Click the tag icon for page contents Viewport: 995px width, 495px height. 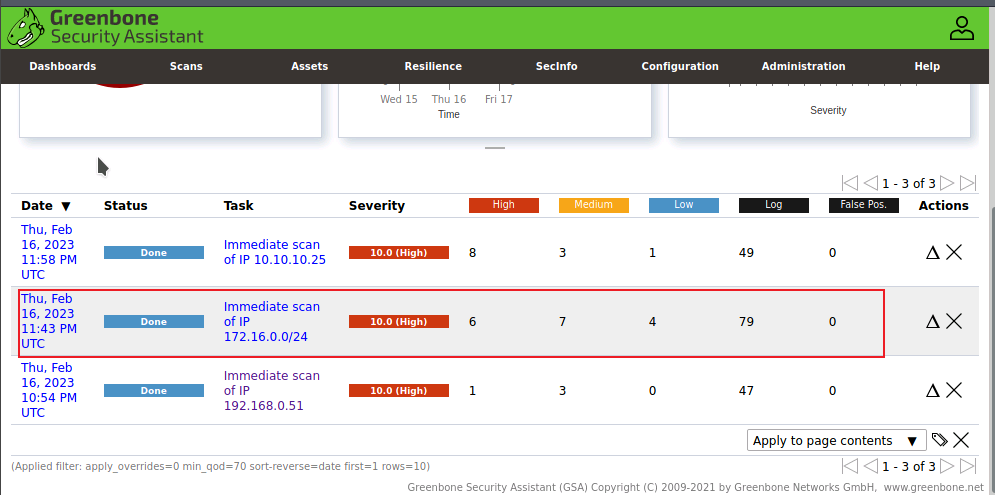pos(939,440)
